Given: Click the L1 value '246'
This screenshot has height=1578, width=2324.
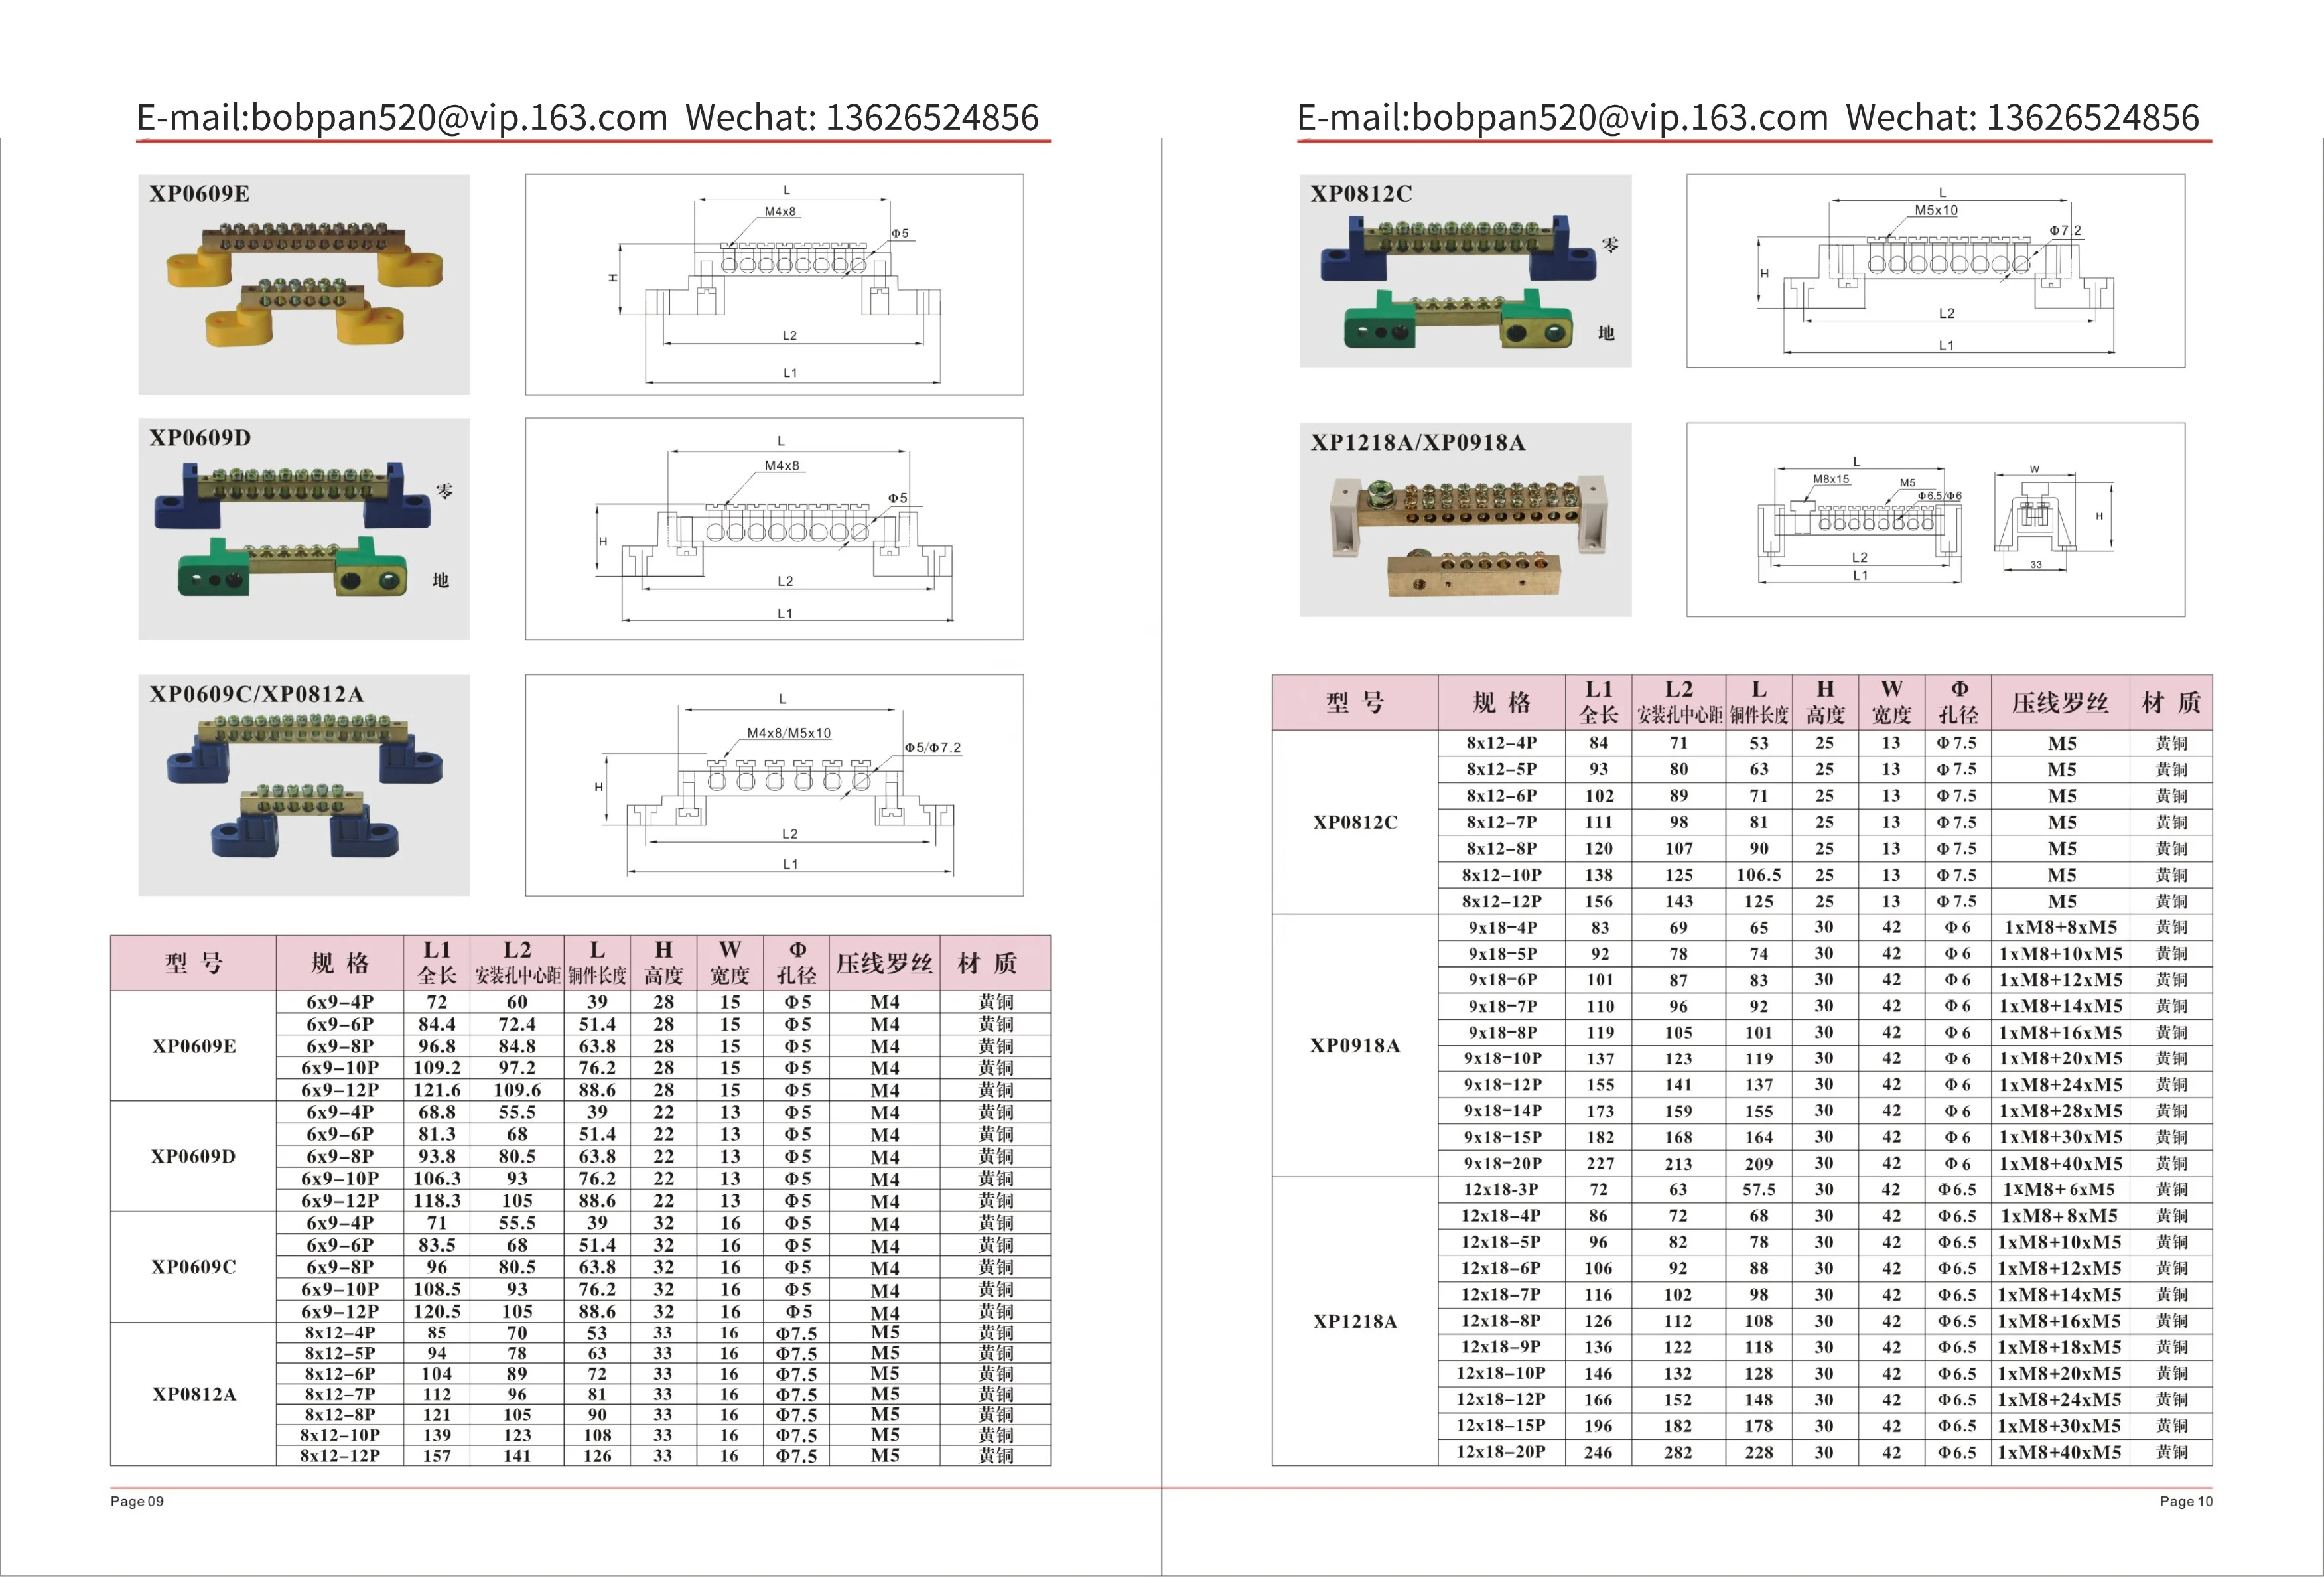Looking at the screenshot, I should pyautogui.click(x=1599, y=1452).
